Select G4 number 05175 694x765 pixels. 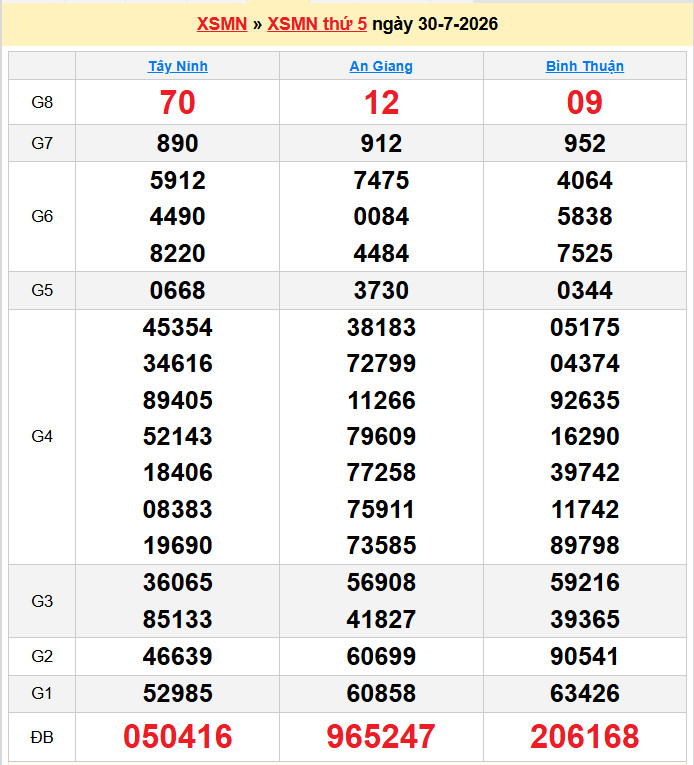(x=585, y=327)
